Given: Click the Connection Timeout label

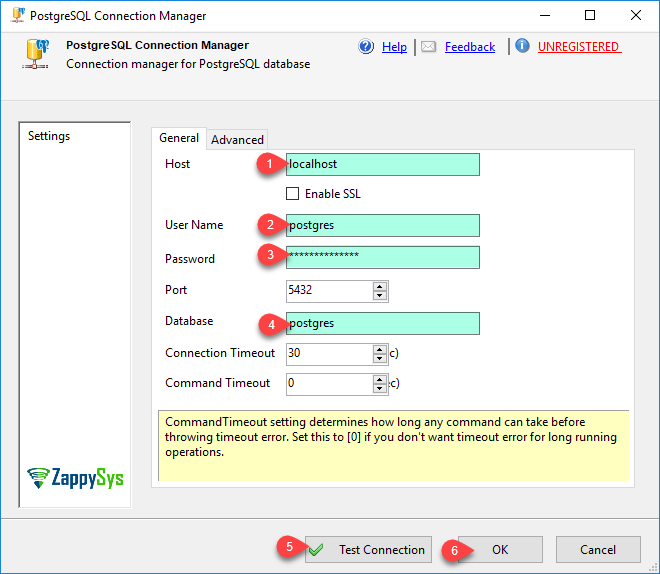Looking at the screenshot, I should [220, 353].
